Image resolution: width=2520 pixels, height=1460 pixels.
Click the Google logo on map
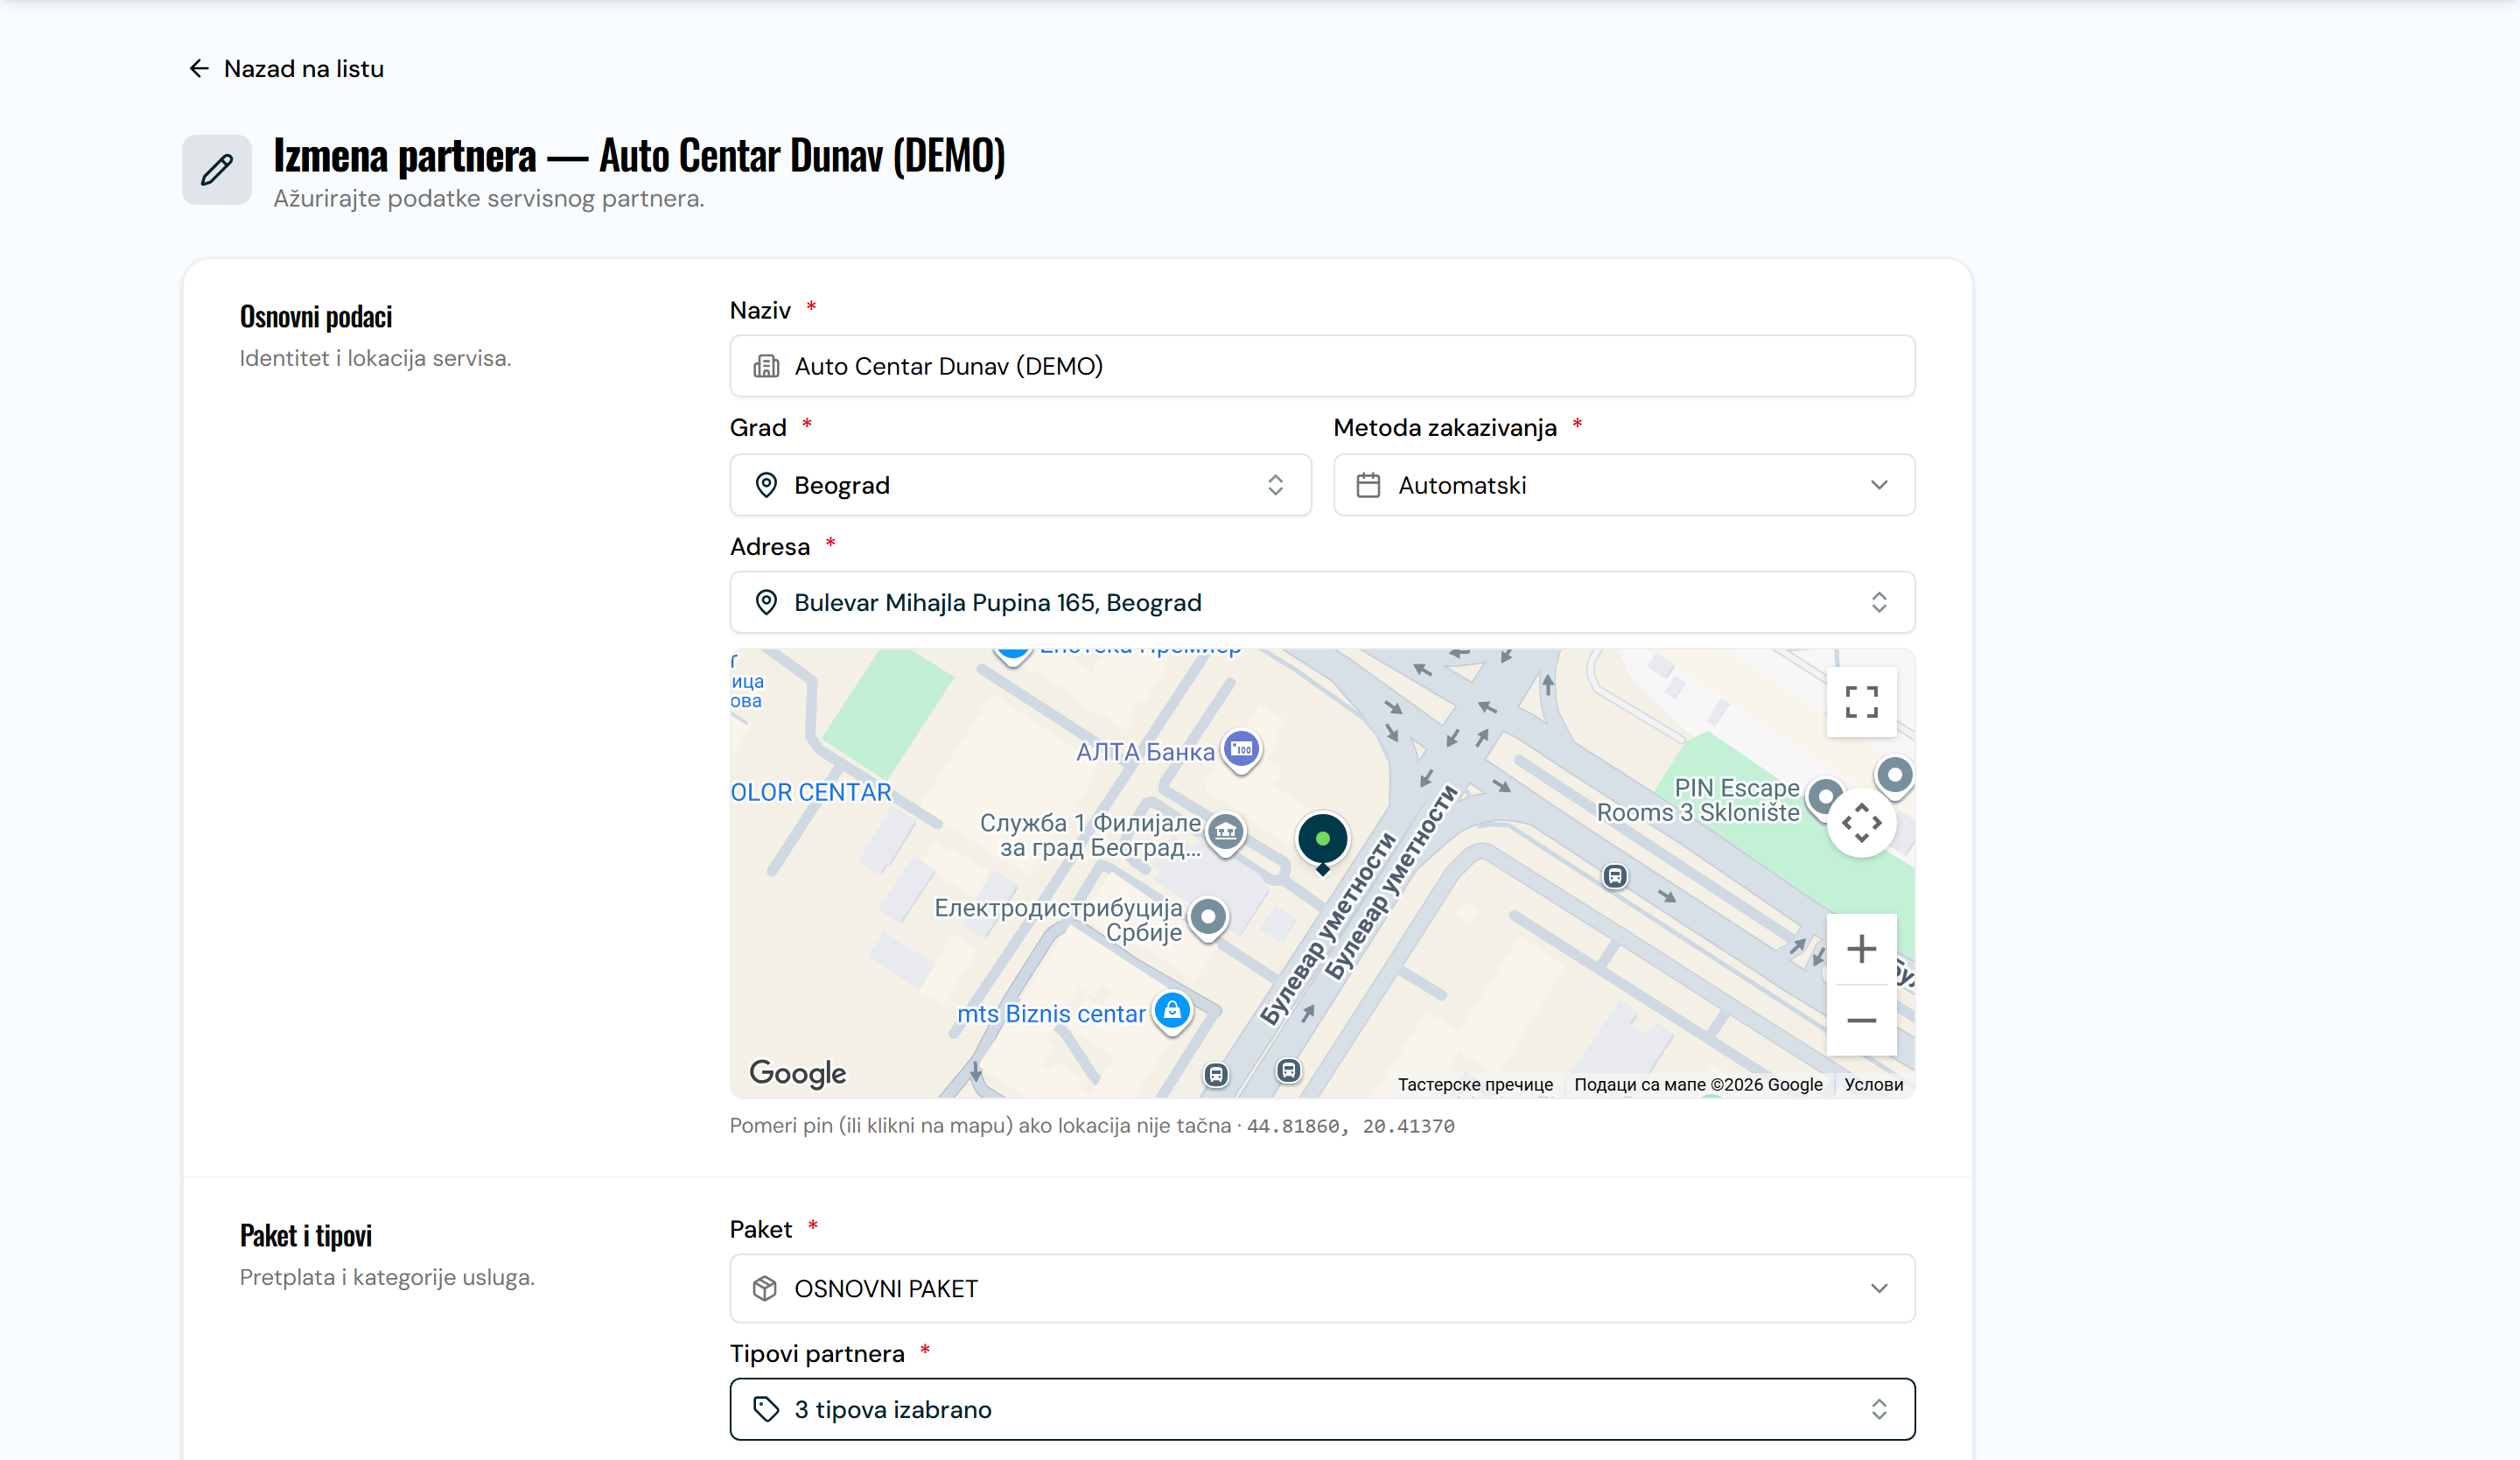[797, 1073]
